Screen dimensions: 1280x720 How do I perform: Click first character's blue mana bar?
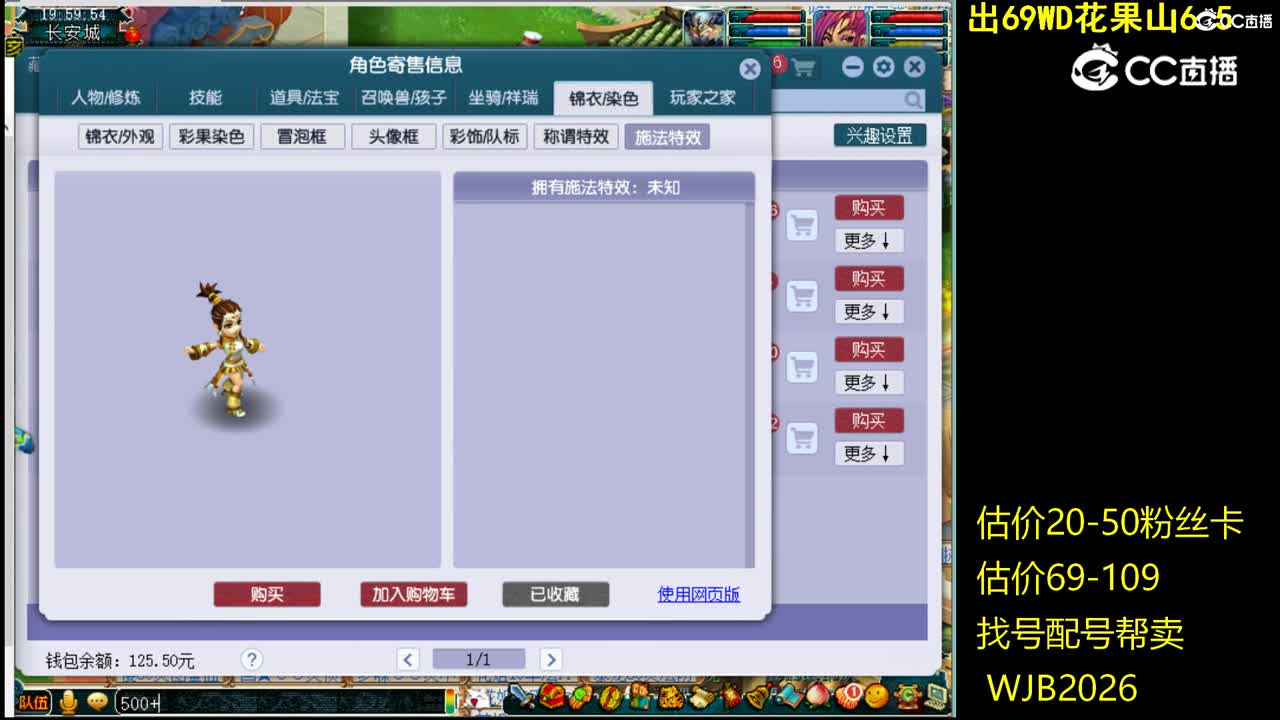tap(767, 30)
